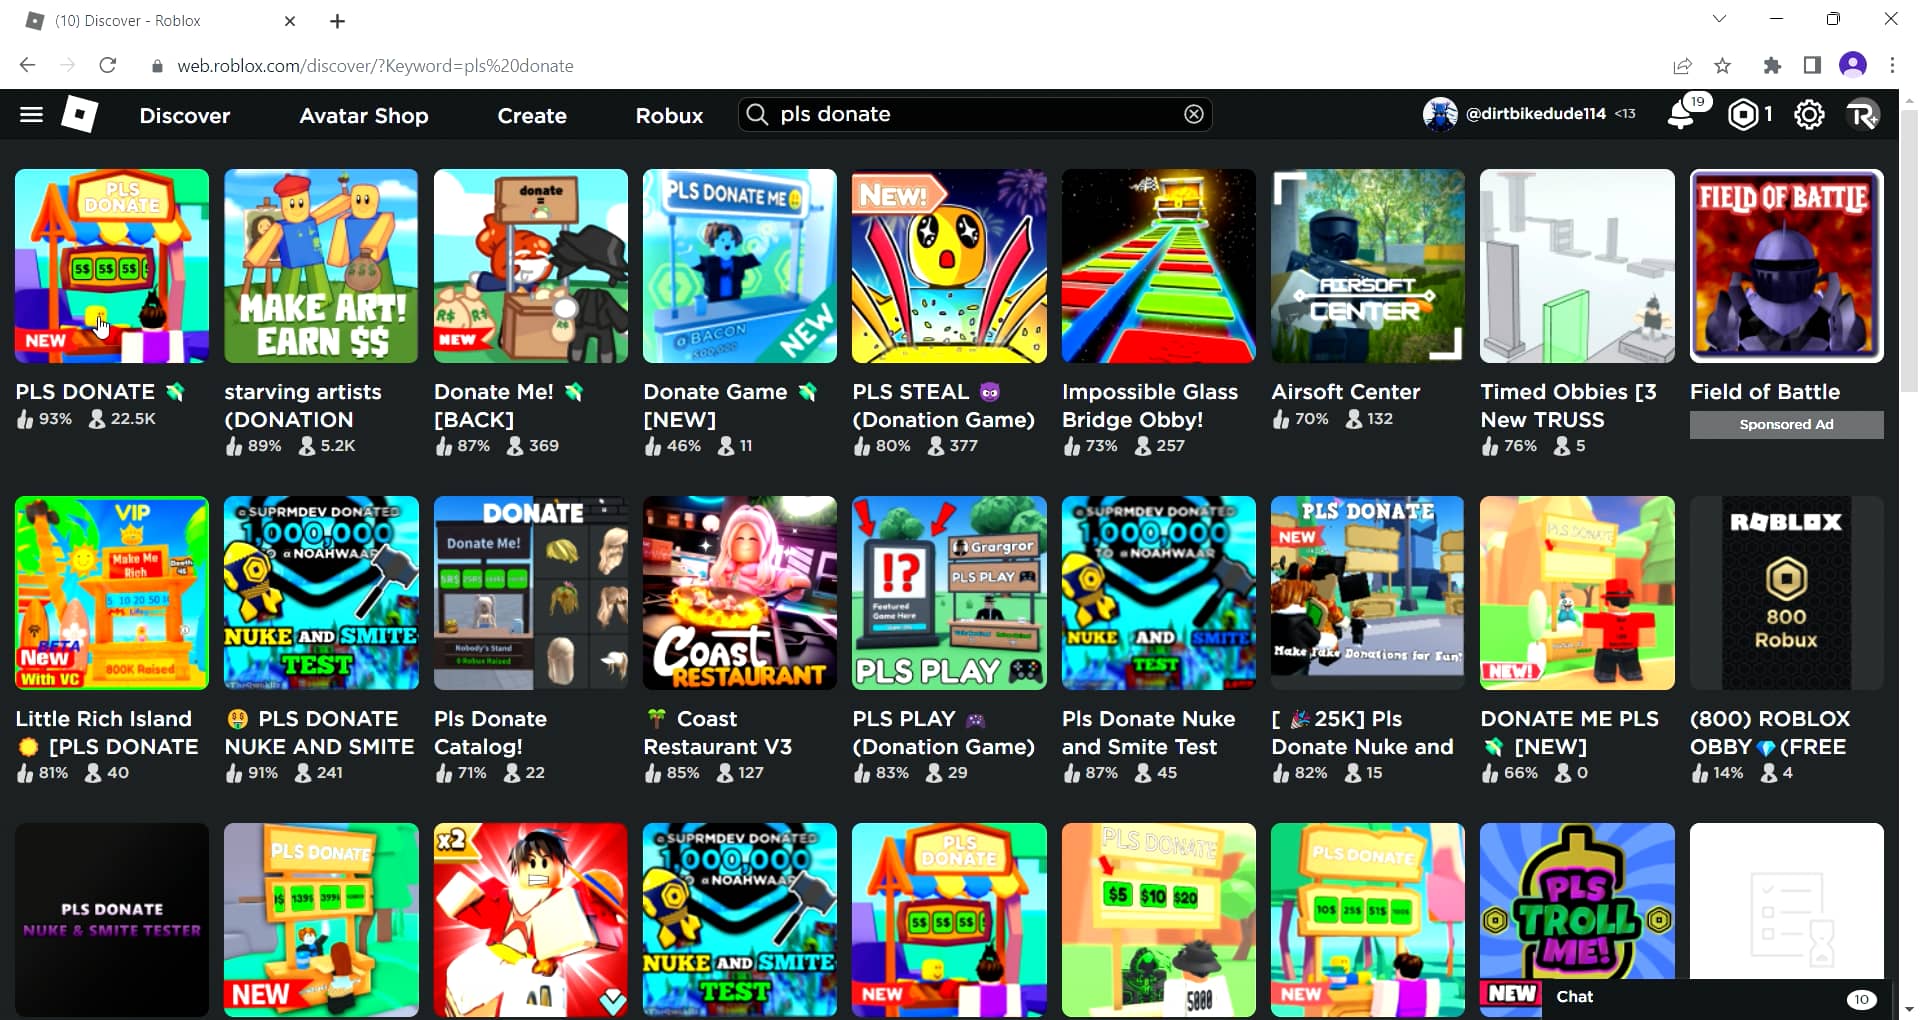Check your Robux balance icon
Image resolution: width=1920 pixels, height=1020 pixels.
[1742, 114]
